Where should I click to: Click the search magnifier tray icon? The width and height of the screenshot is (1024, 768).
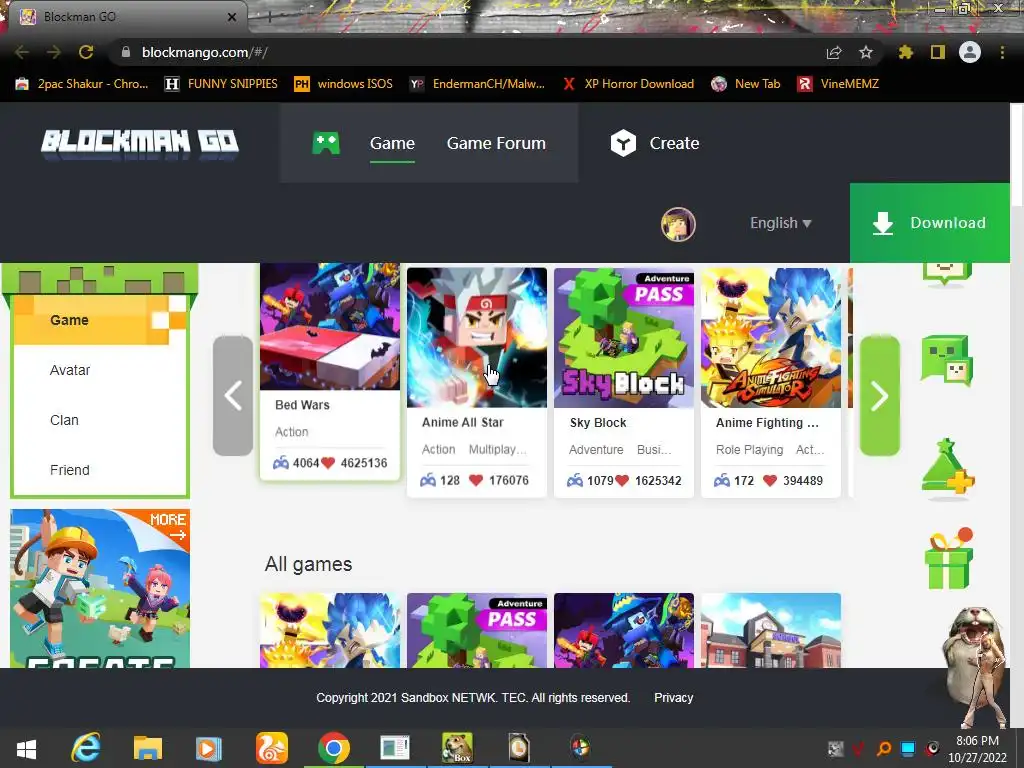884,748
